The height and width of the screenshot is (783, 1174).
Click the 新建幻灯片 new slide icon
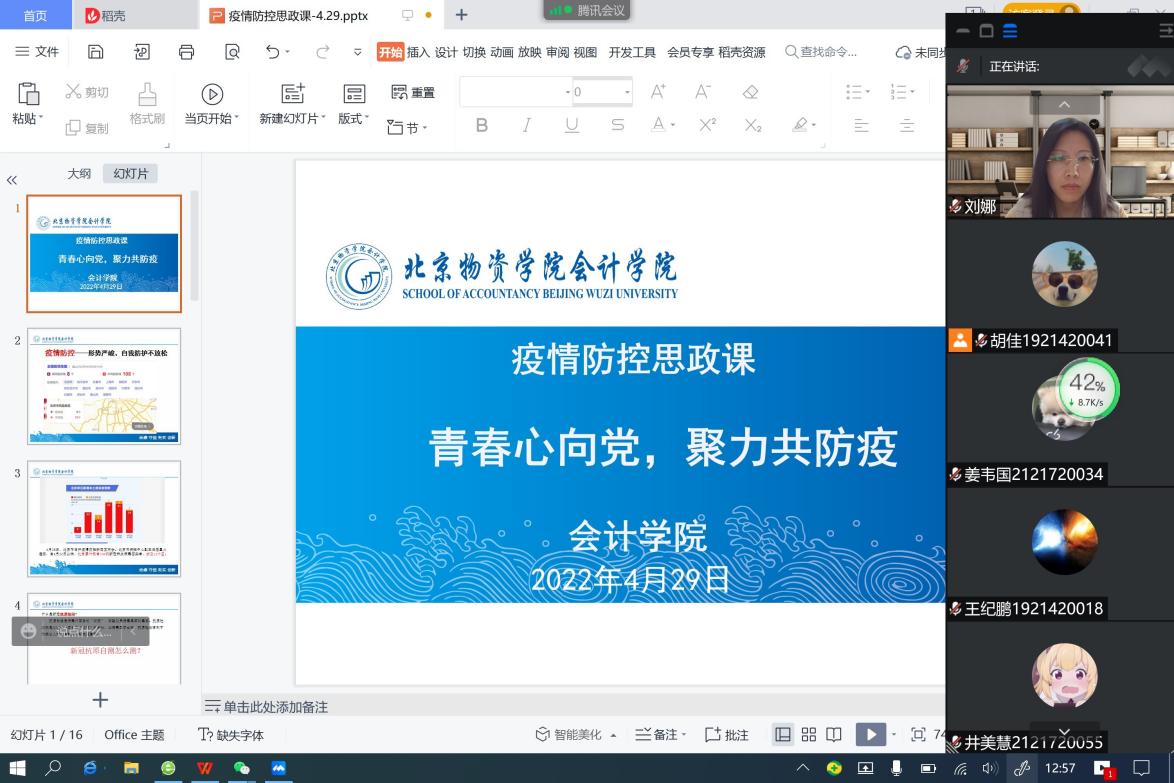[292, 94]
